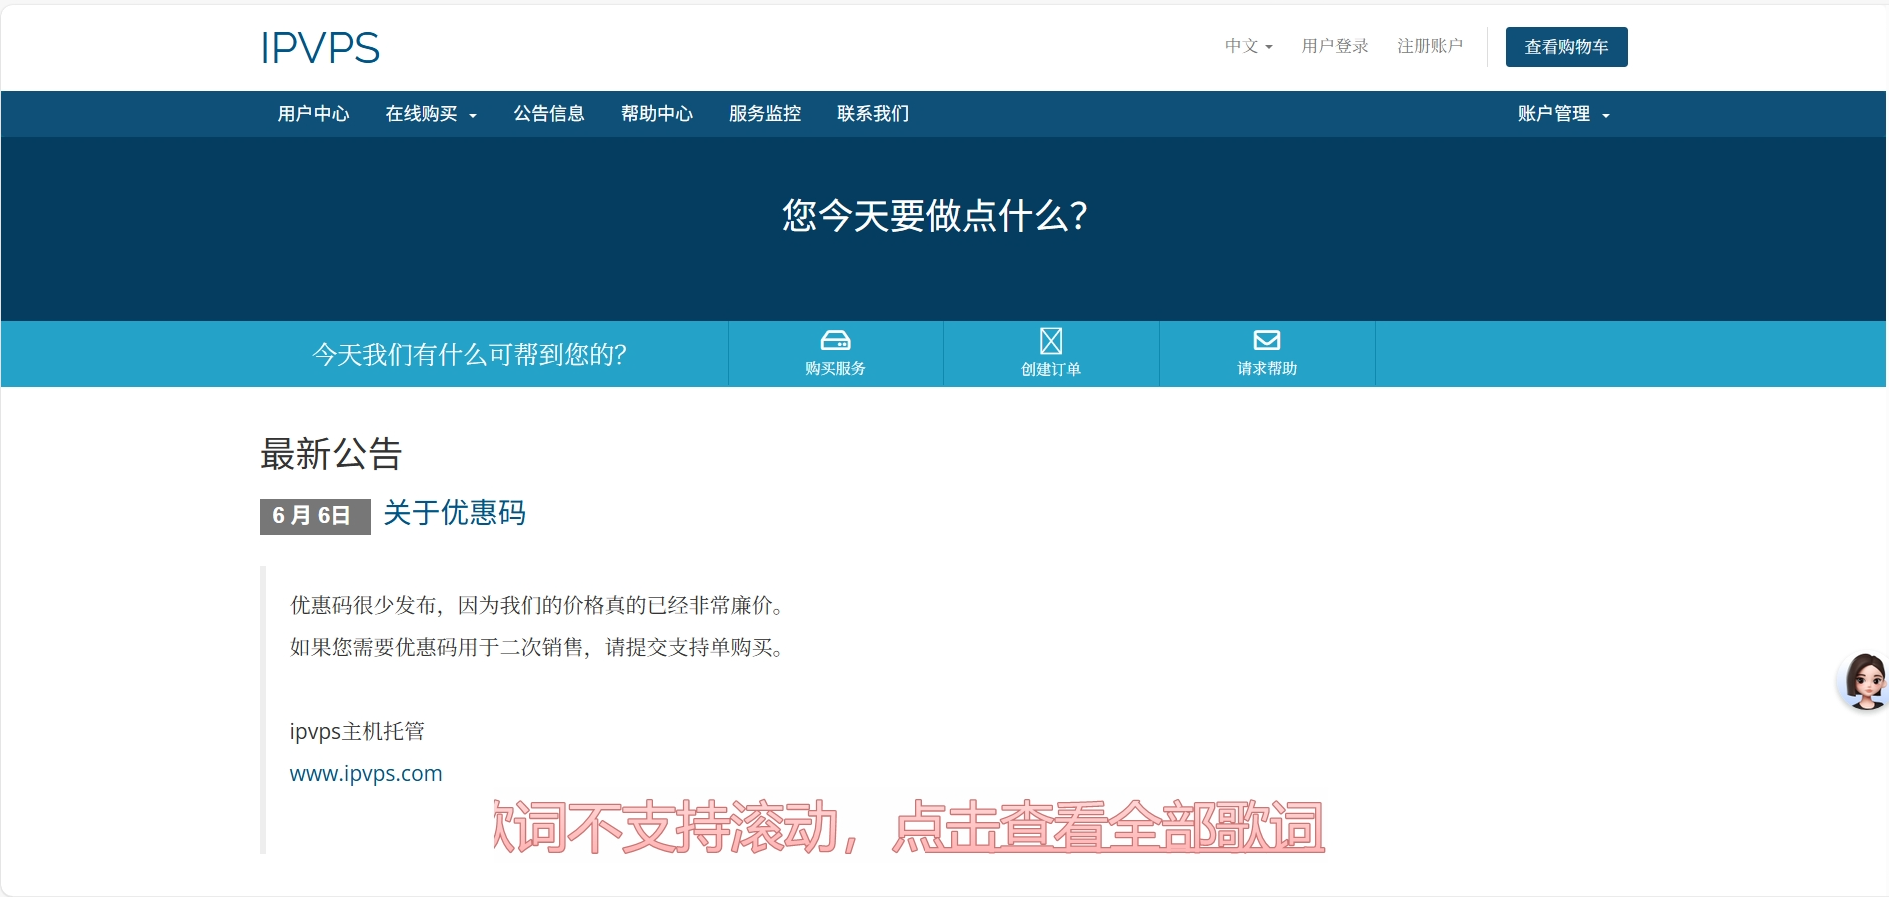The image size is (1889, 897).
Task: Open the customer service avatar chat
Action: pos(1864,681)
